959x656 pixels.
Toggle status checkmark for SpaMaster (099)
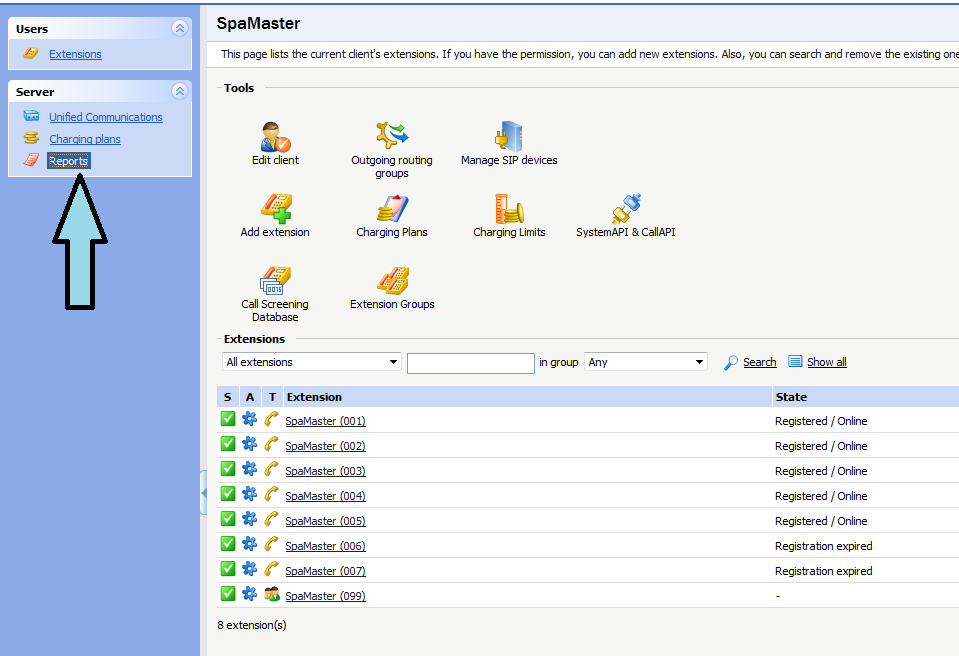(228, 594)
